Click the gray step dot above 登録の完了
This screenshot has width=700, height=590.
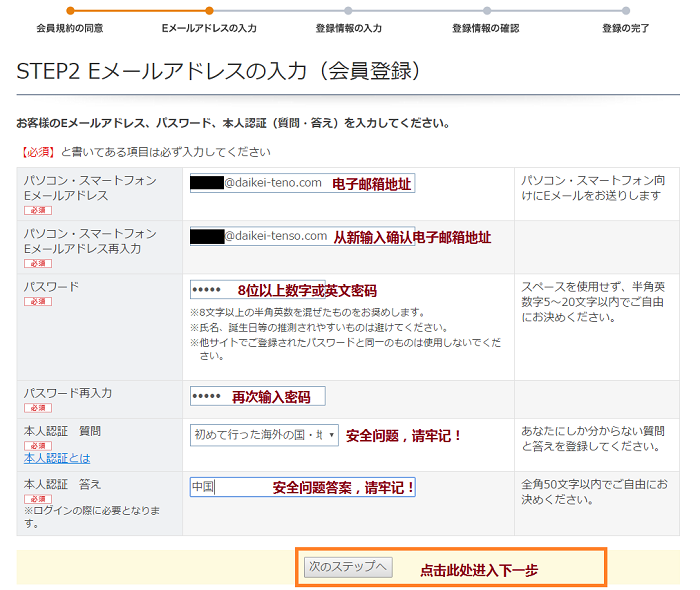click(626, 11)
